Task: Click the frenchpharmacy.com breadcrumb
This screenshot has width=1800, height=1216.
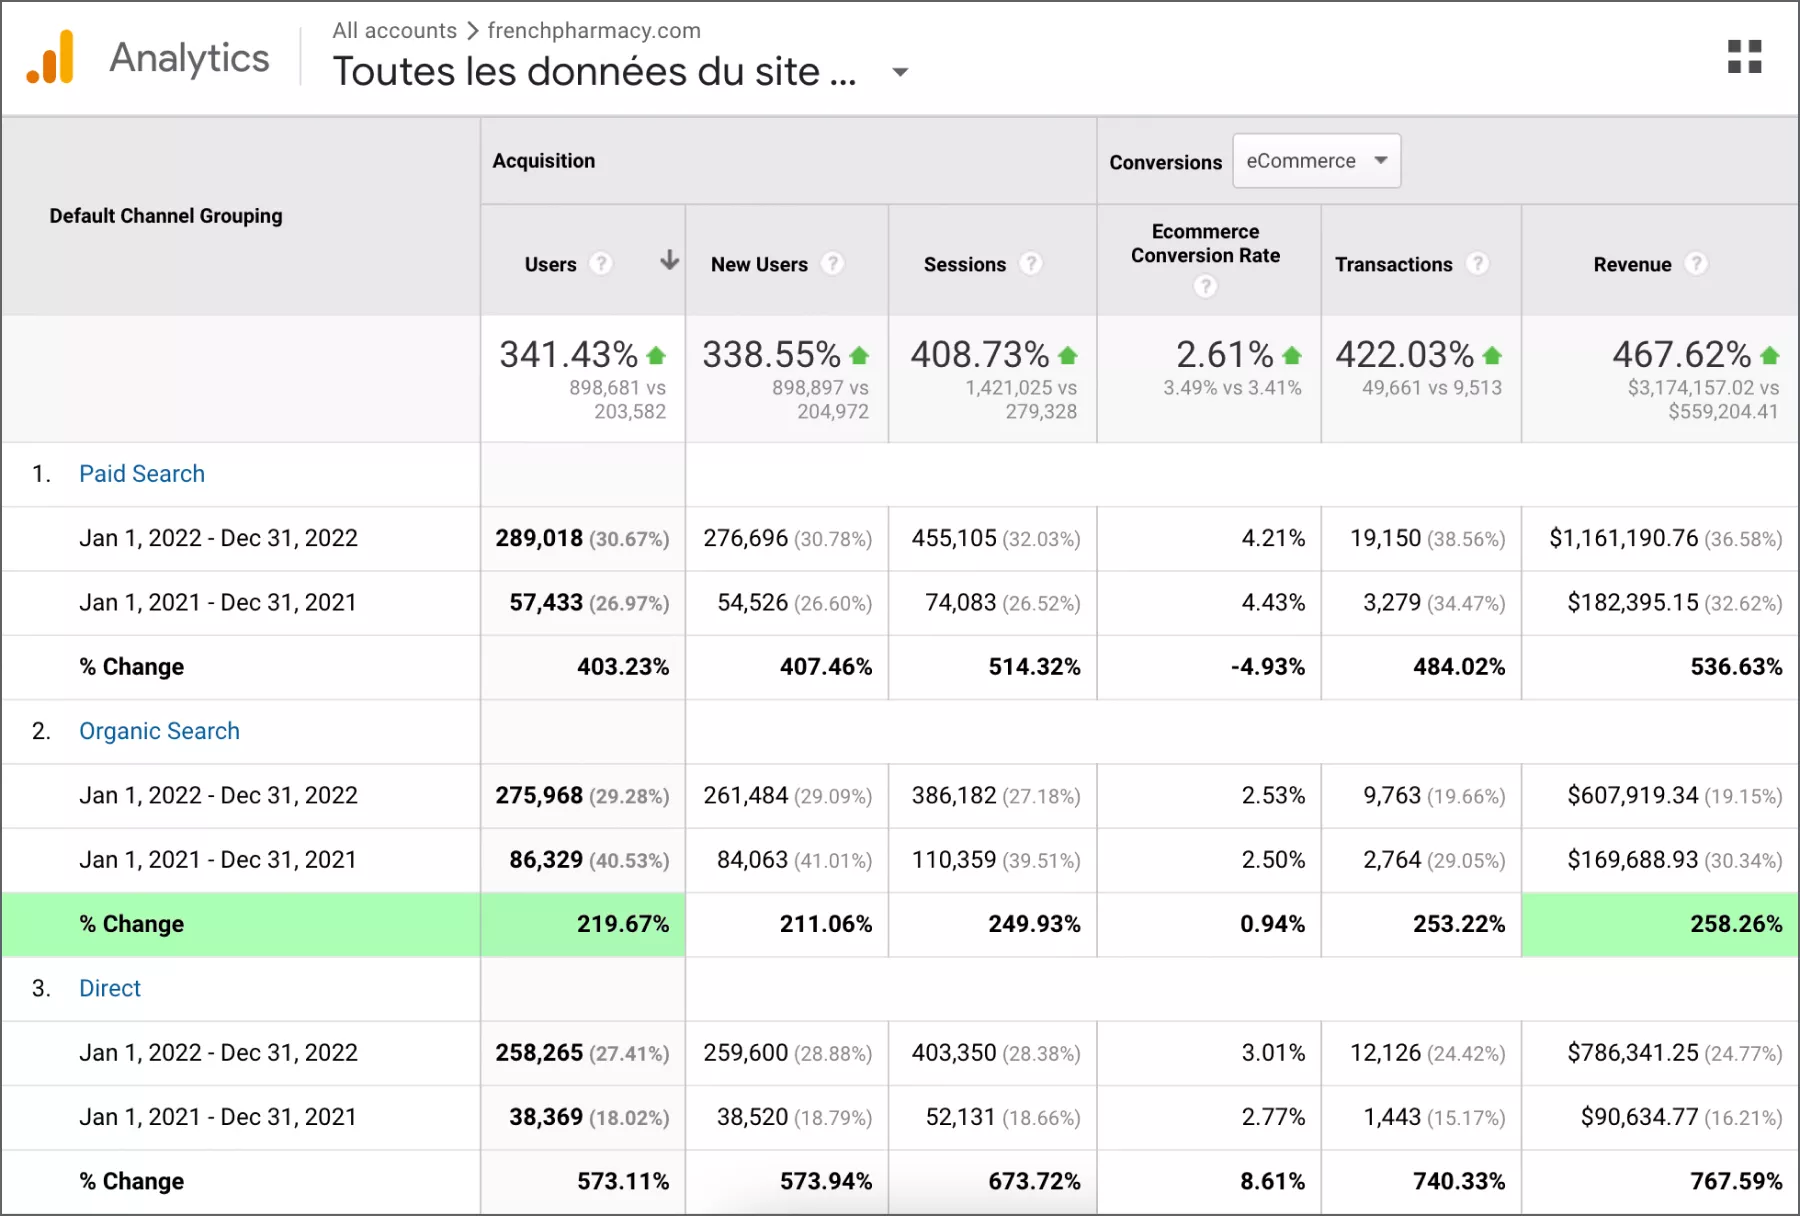Action: point(594,30)
